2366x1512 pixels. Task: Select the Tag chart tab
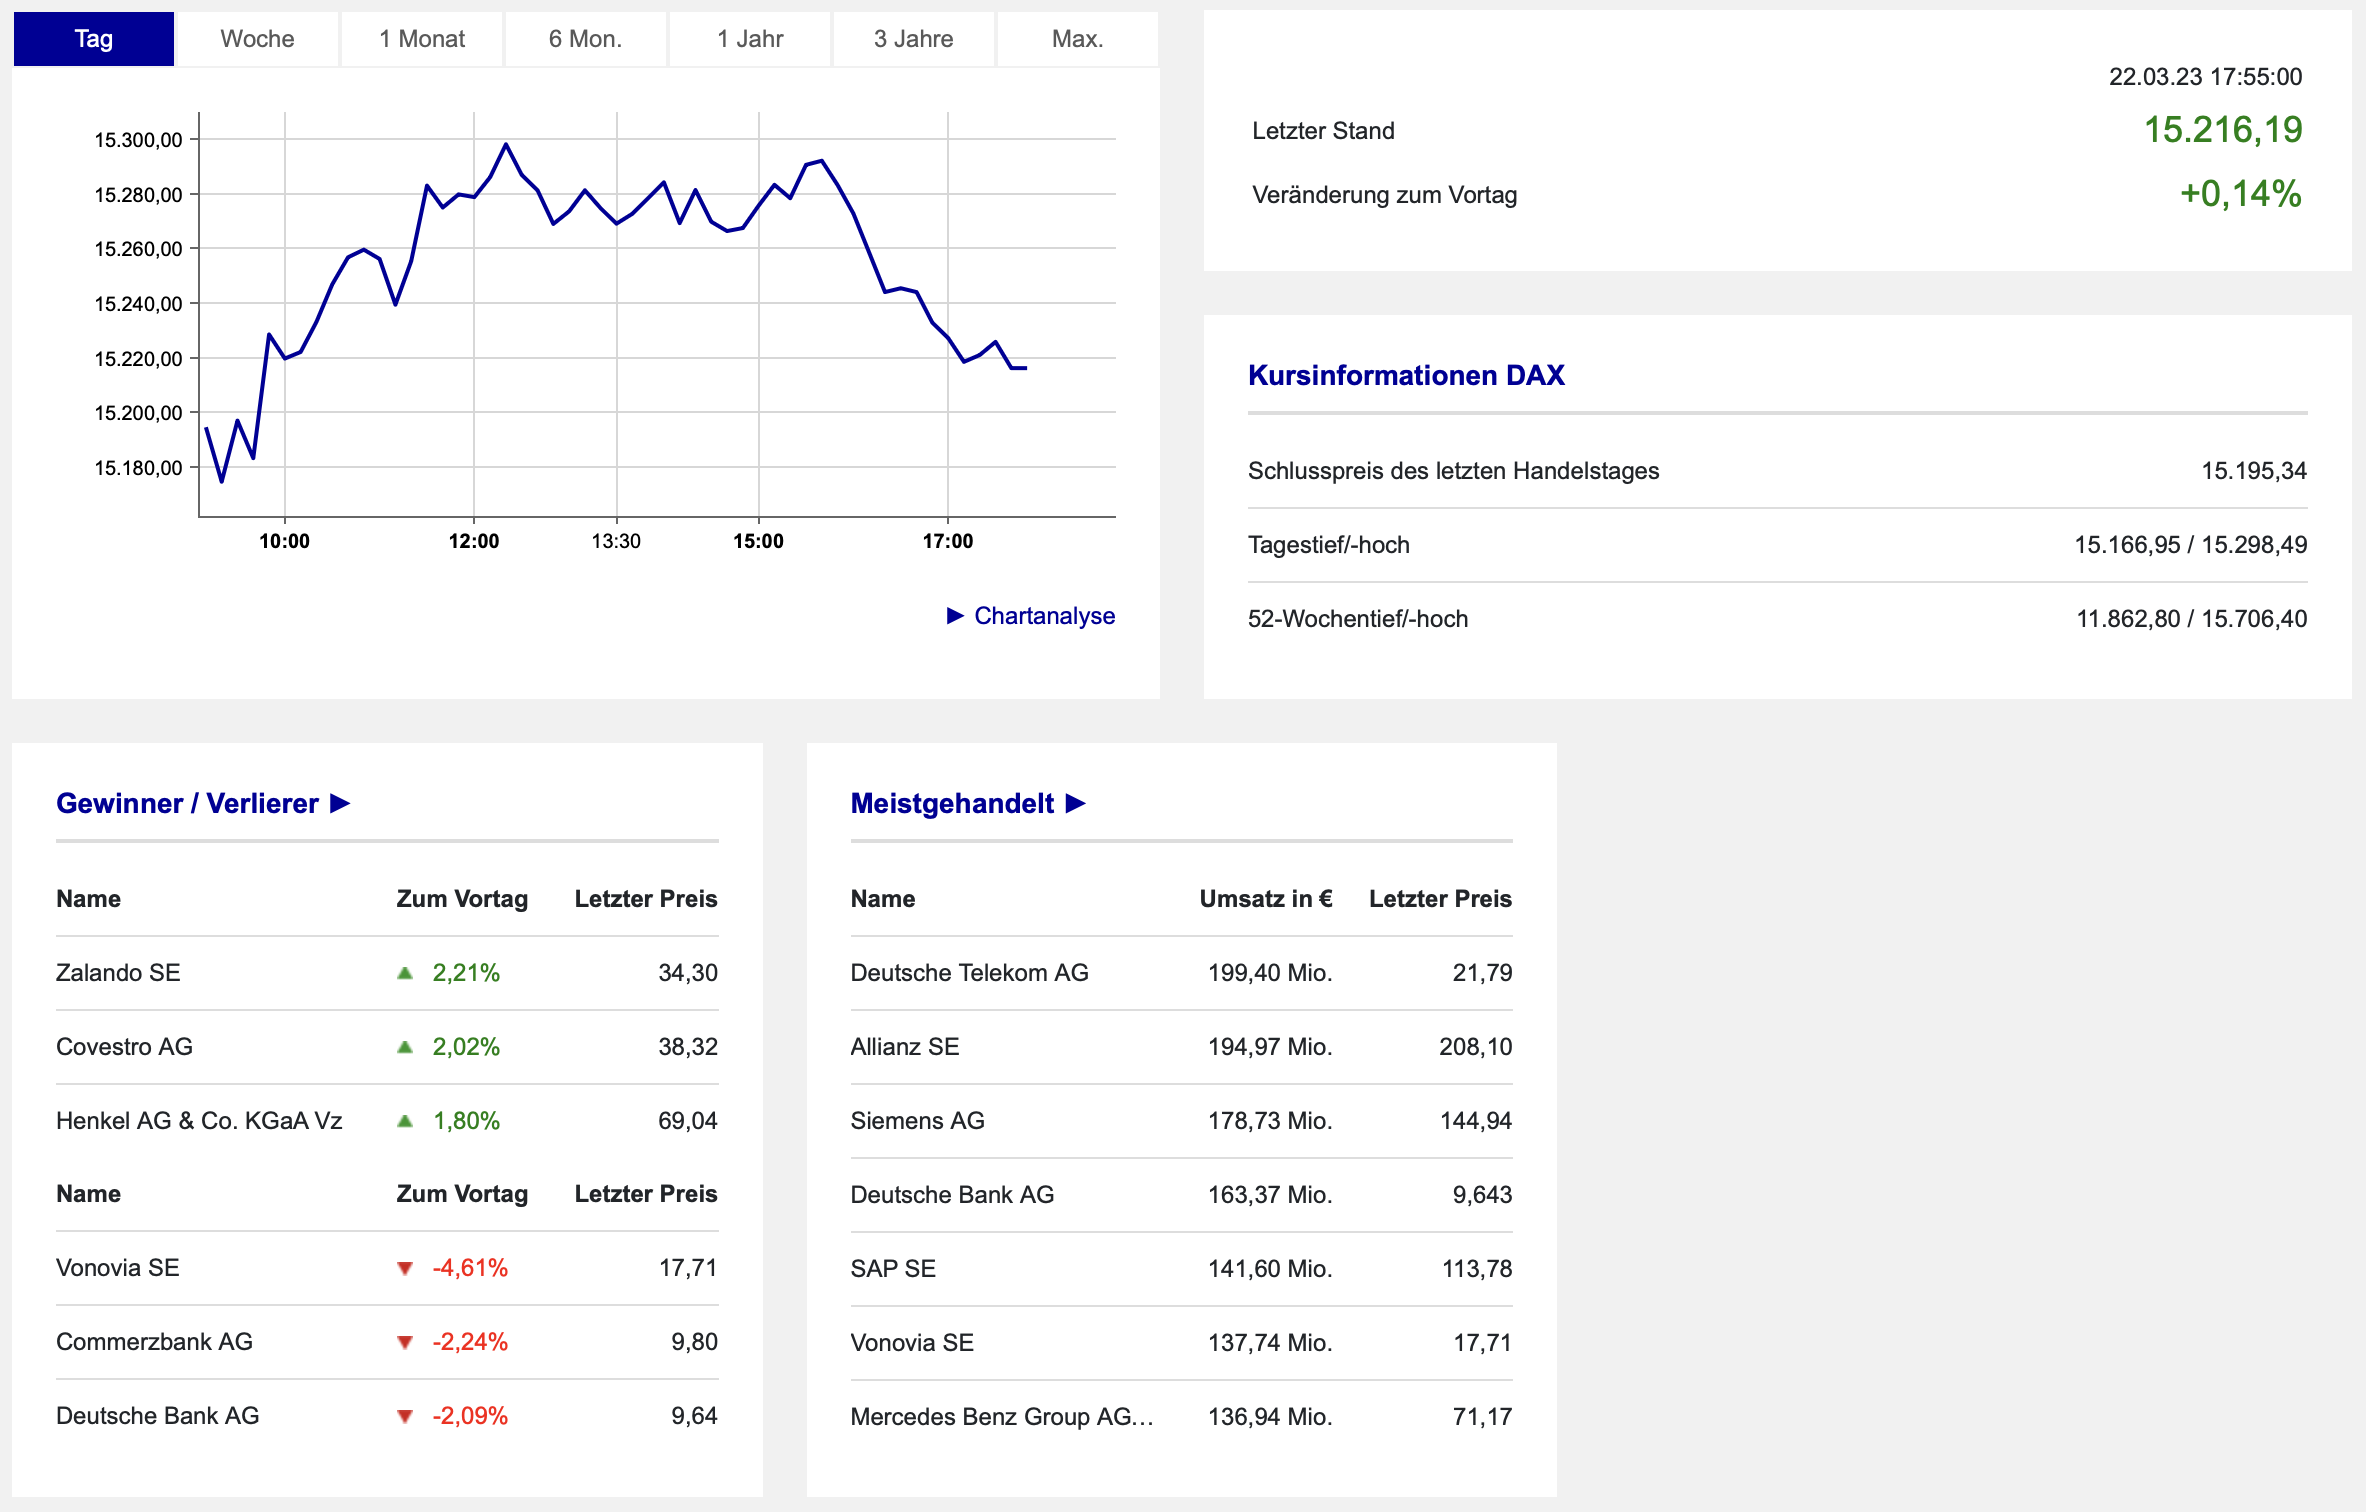pyautogui.click(x=94, y=39)
